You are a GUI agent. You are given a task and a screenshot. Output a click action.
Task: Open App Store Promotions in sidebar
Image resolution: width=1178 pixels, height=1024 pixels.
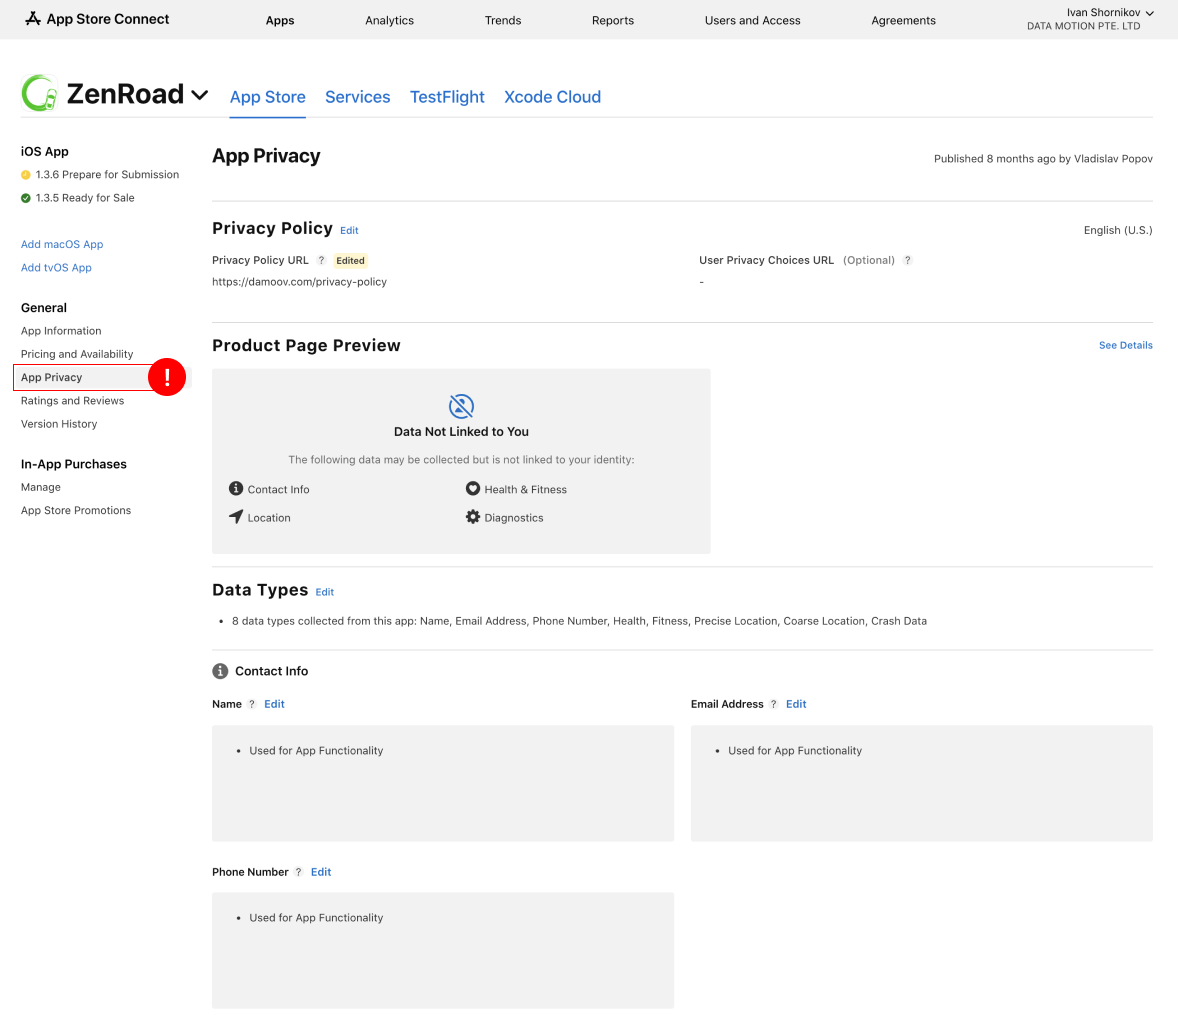[76, 511]
